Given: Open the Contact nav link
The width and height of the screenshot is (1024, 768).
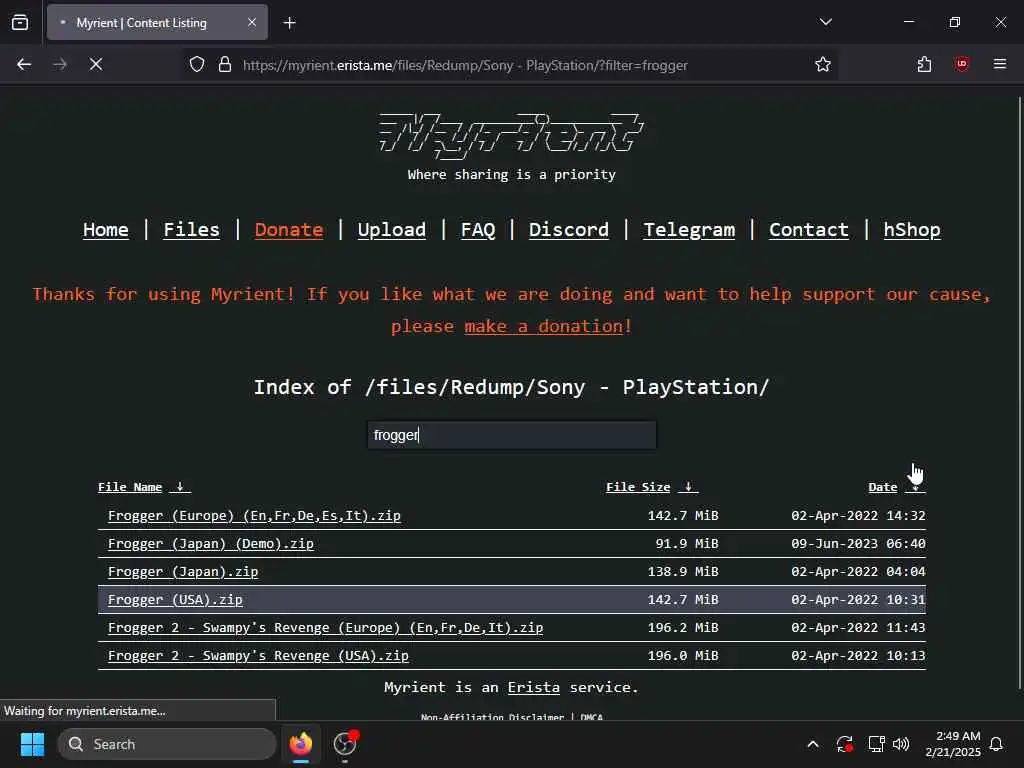Looking at the screenshot, I should point(808,230).
